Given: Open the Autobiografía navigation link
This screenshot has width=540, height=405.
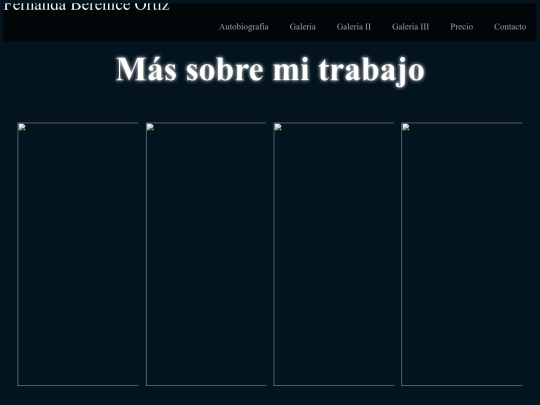Looking at the screenshot, I should click(x=243, y=27).
